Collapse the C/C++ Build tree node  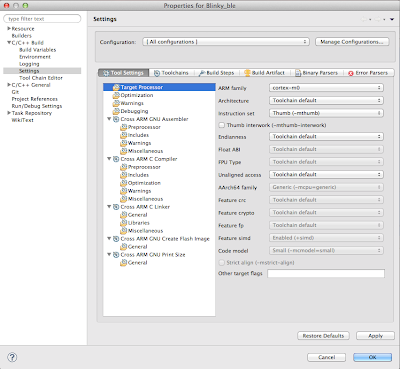tap(9, 43)
